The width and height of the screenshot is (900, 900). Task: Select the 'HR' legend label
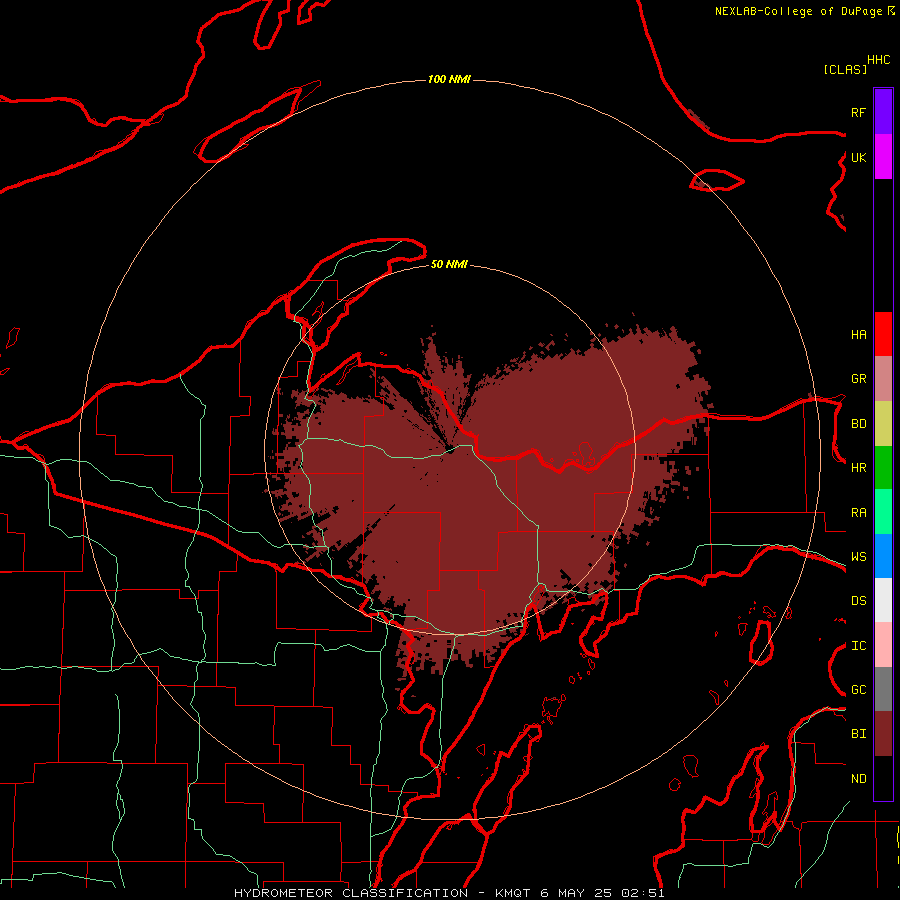858,468
